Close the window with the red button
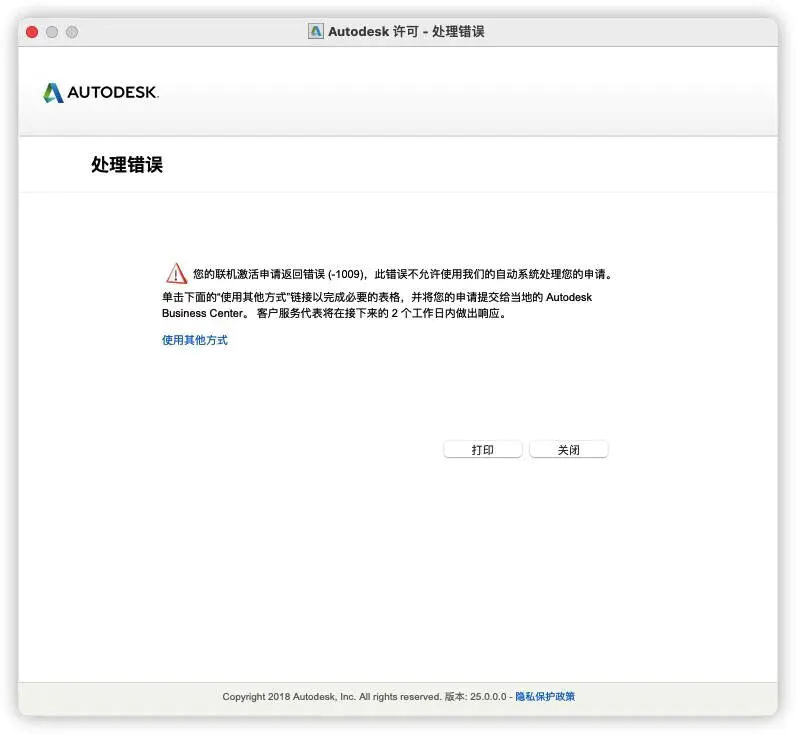This screenshot has width=796, height=734. [32, 32]
